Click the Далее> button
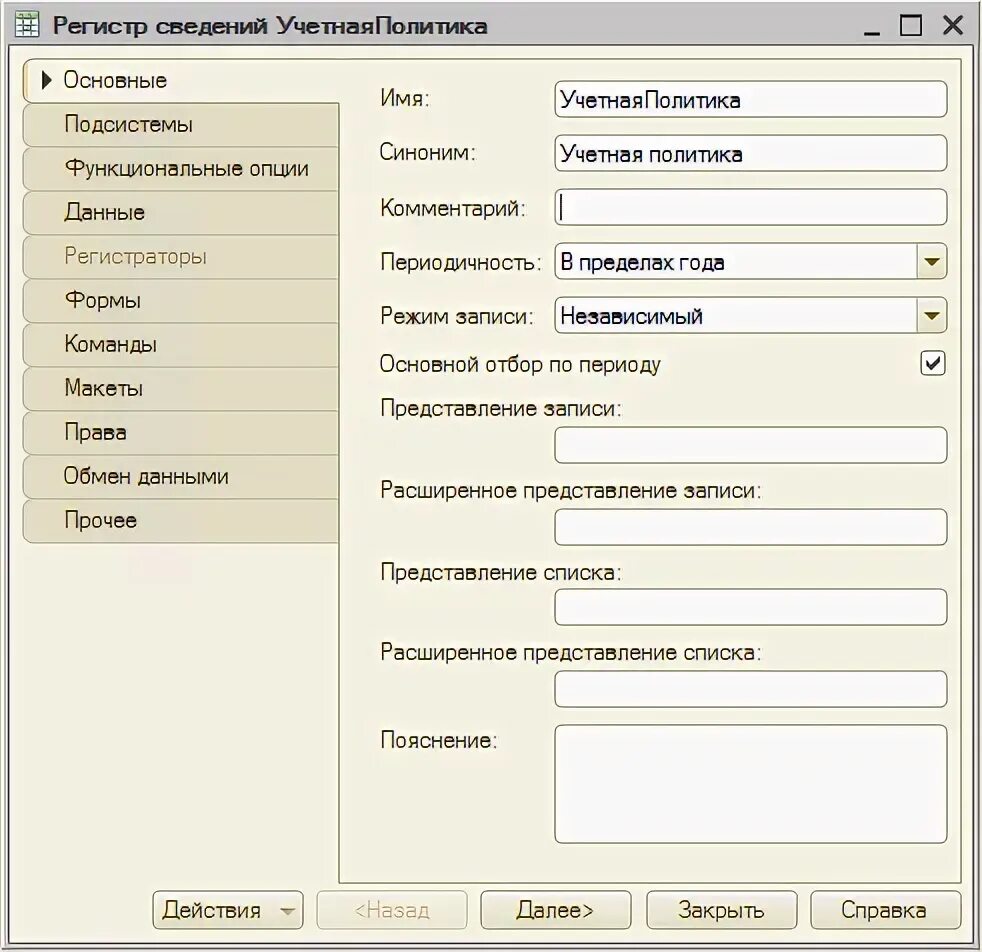The height and width of the screenshot is (952, 982). tap(556, 909)
